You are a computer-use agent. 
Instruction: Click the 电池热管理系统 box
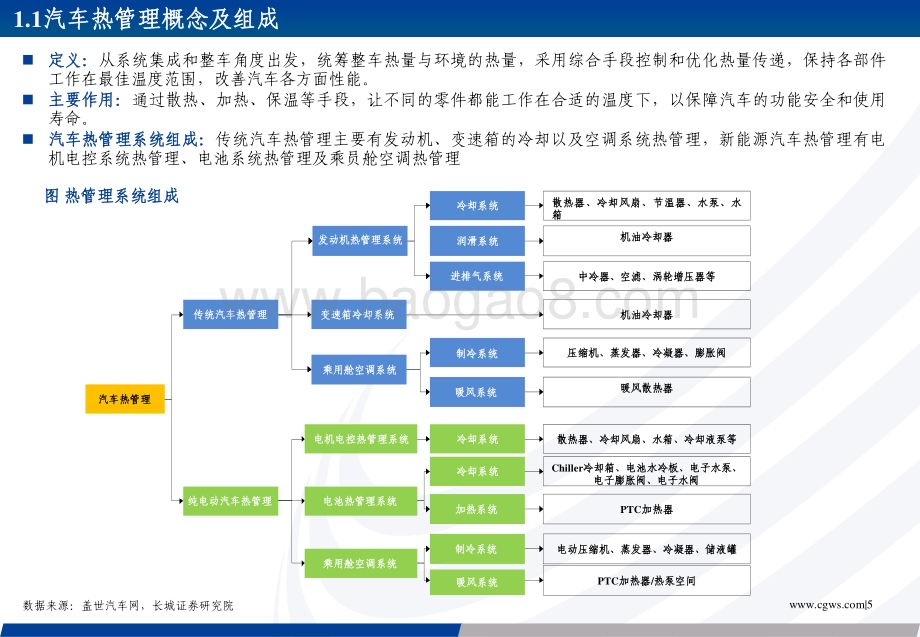pos(361,501)
